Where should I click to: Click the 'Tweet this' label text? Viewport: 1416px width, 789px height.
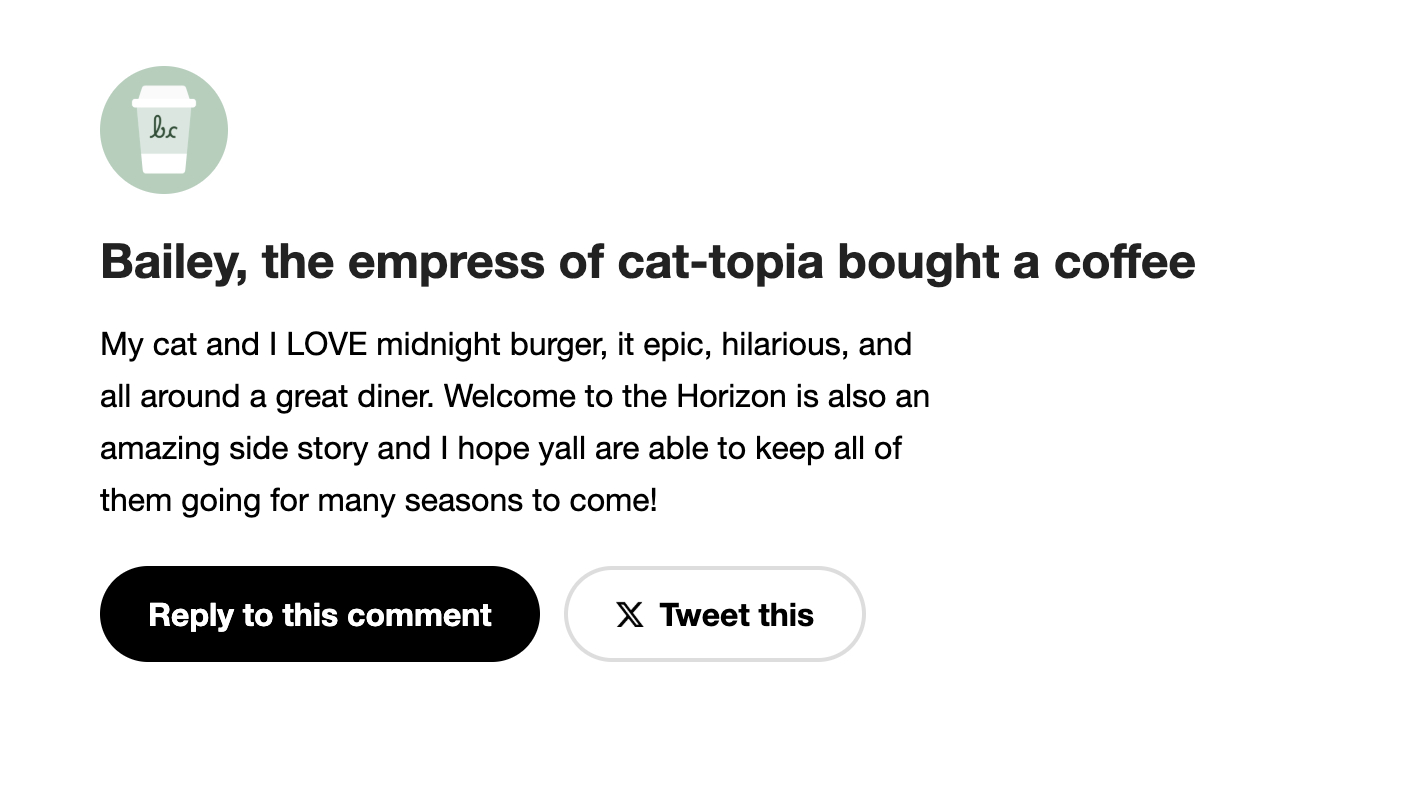[736, 614]
